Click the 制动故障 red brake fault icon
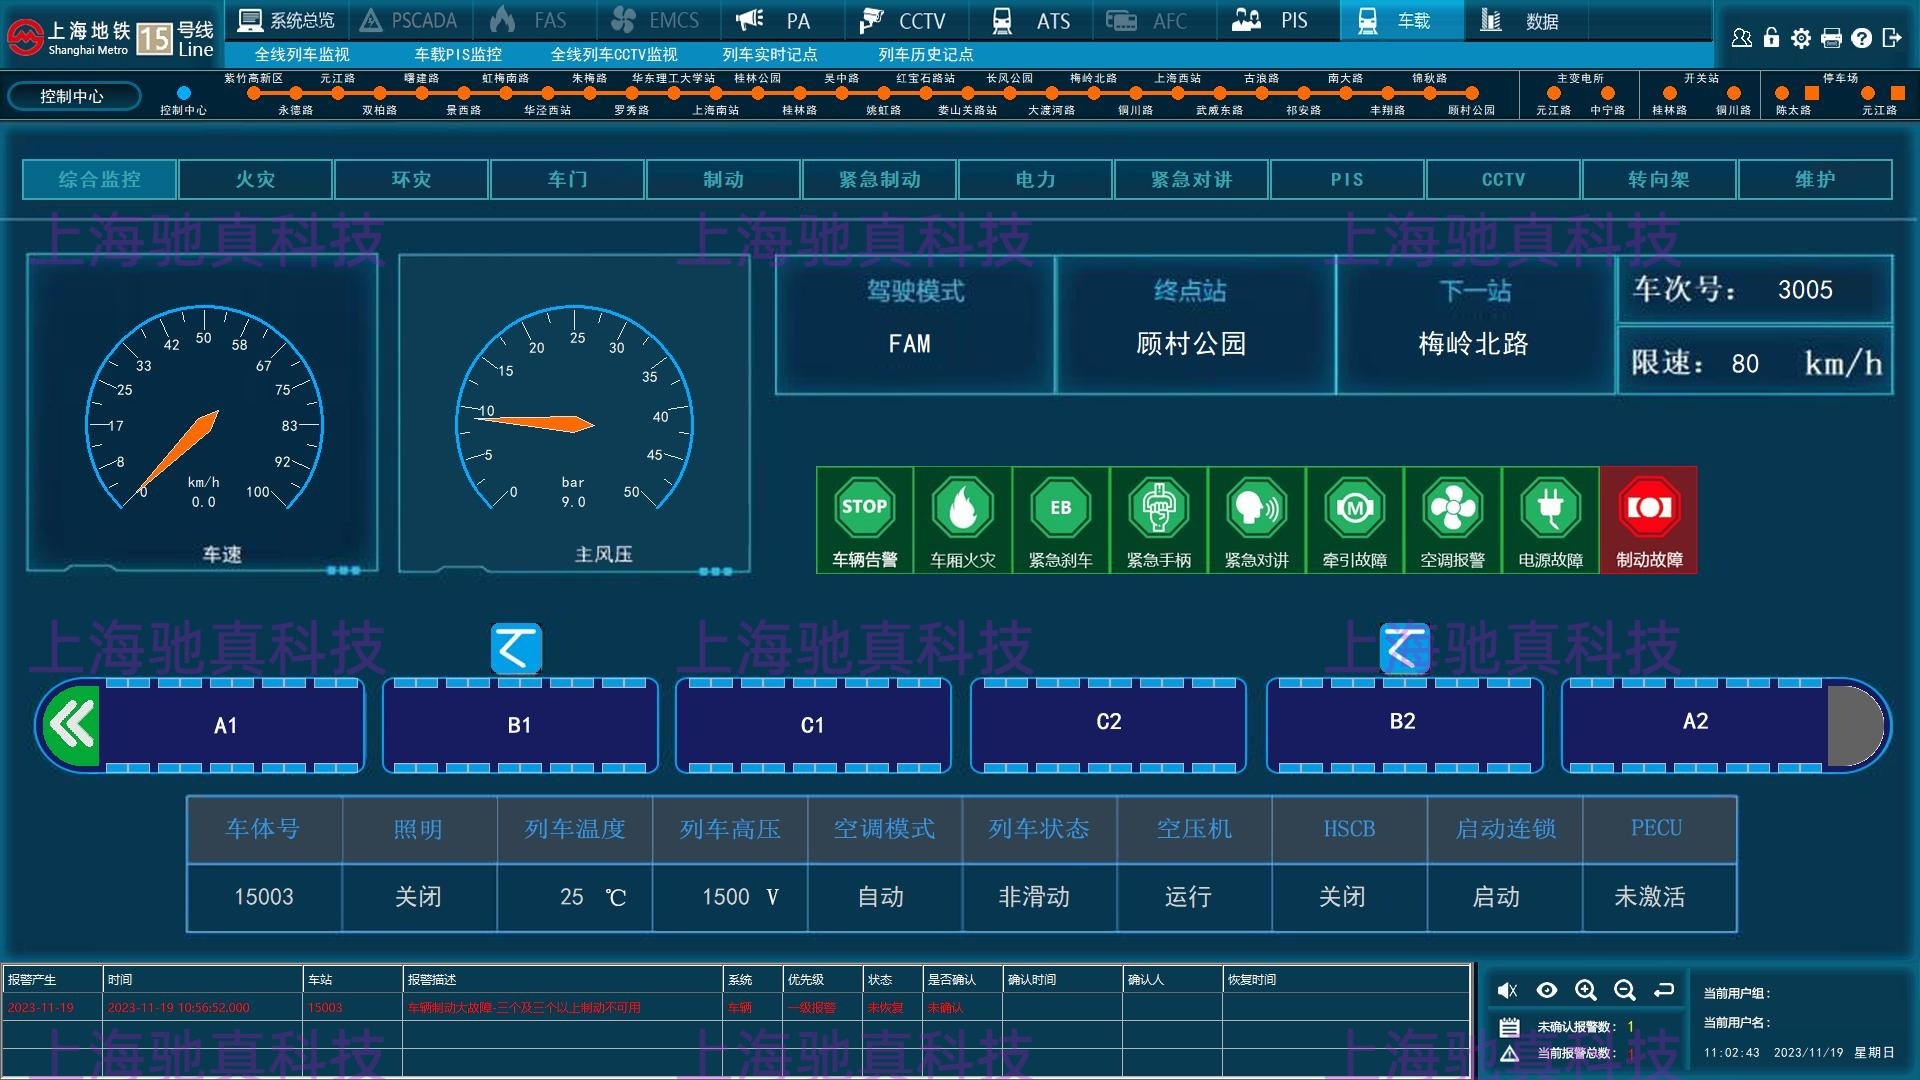Screen dimensions: 1920x1080 tap(1648, 509)
